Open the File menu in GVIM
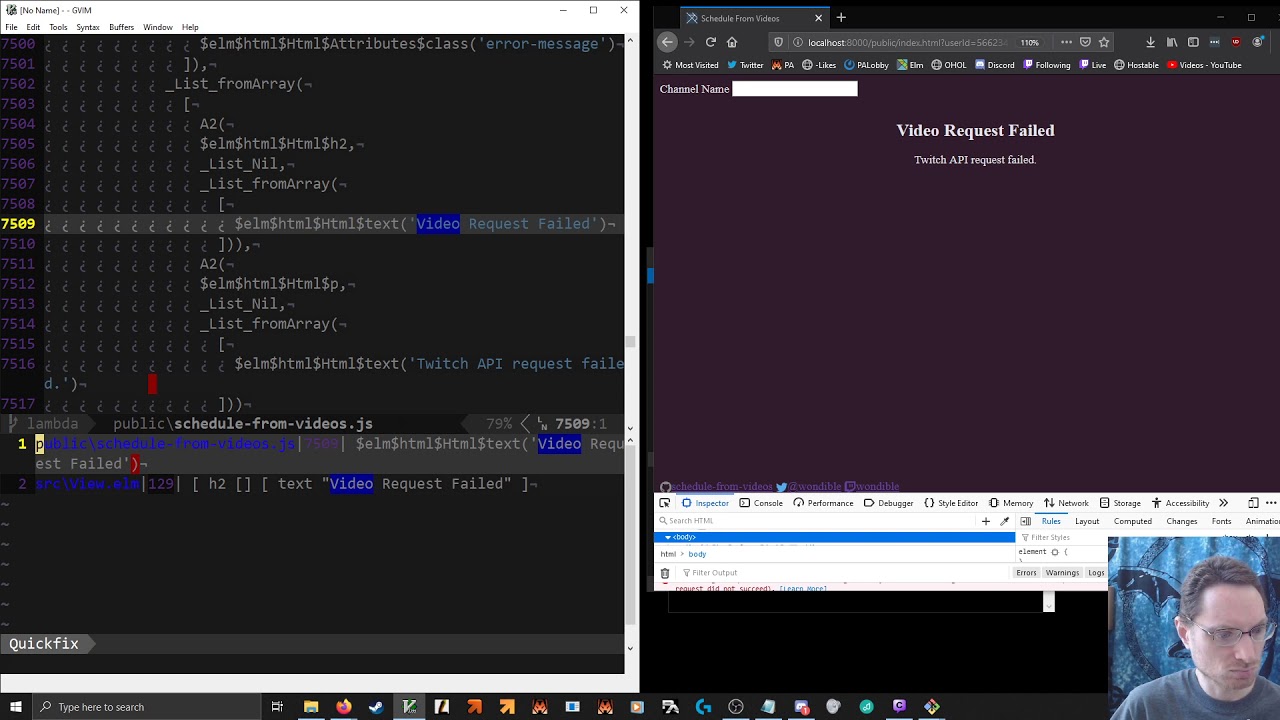Viewport: 1280px width, 720px height. (11, 27)
